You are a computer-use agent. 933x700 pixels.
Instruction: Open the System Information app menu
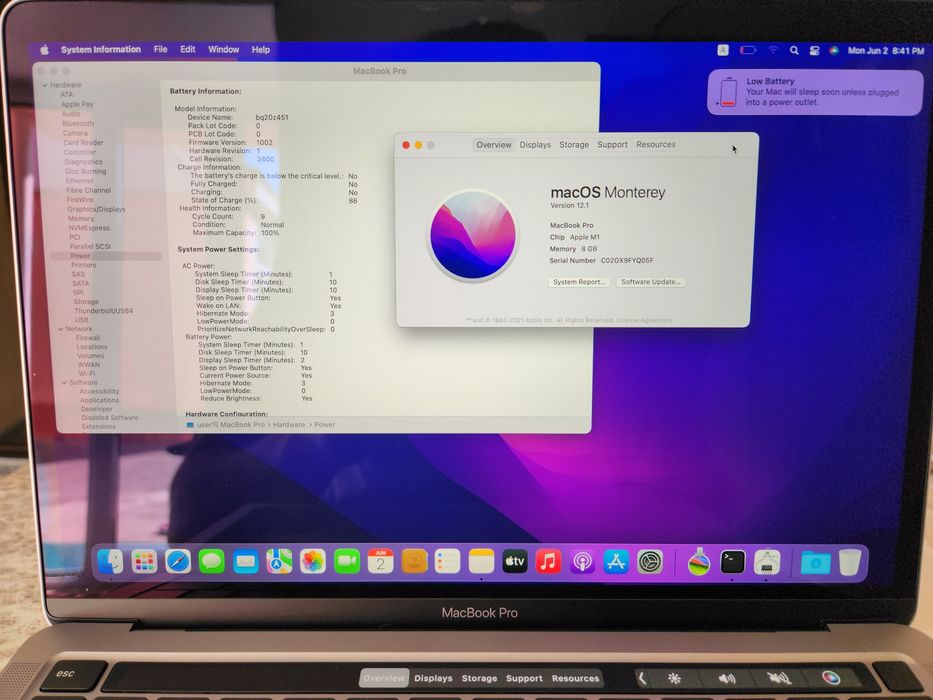pos(101,49)
